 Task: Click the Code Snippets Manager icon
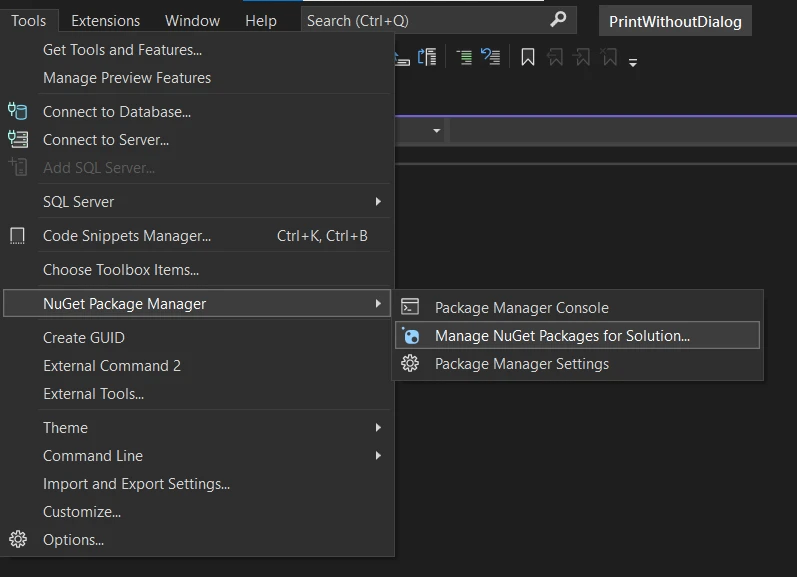17,236
